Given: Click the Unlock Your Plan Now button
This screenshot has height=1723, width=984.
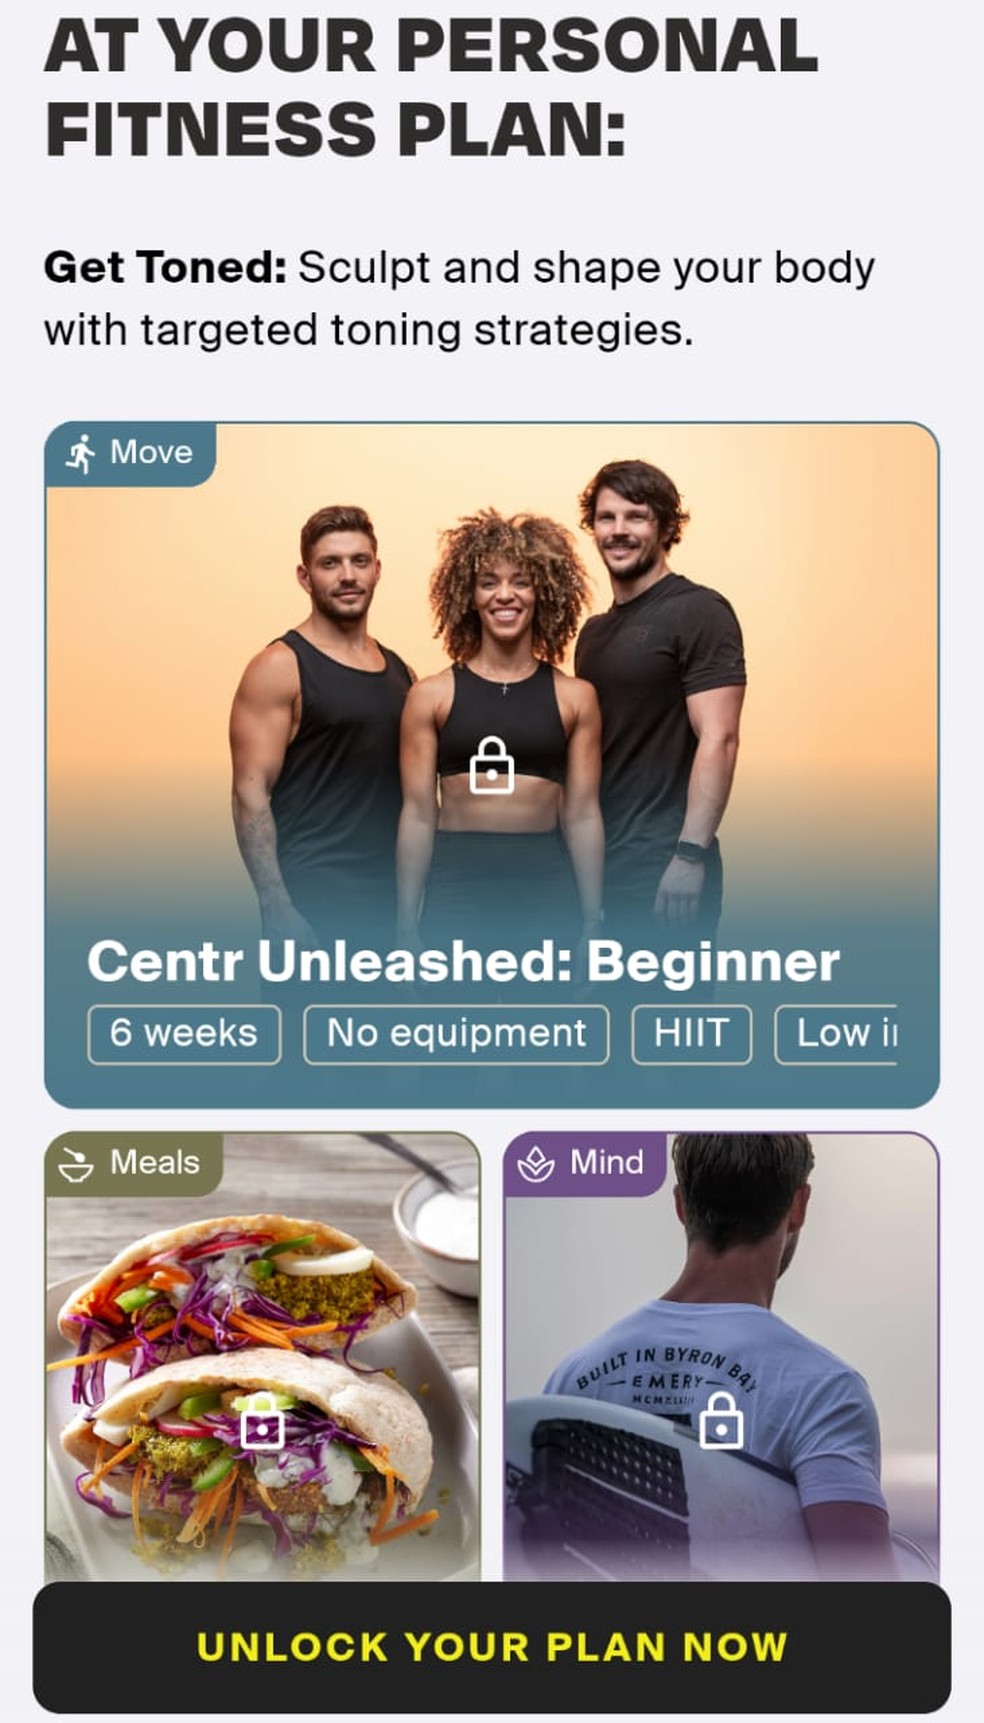Looking at the screenshot, I should [x=492, y=1647].
